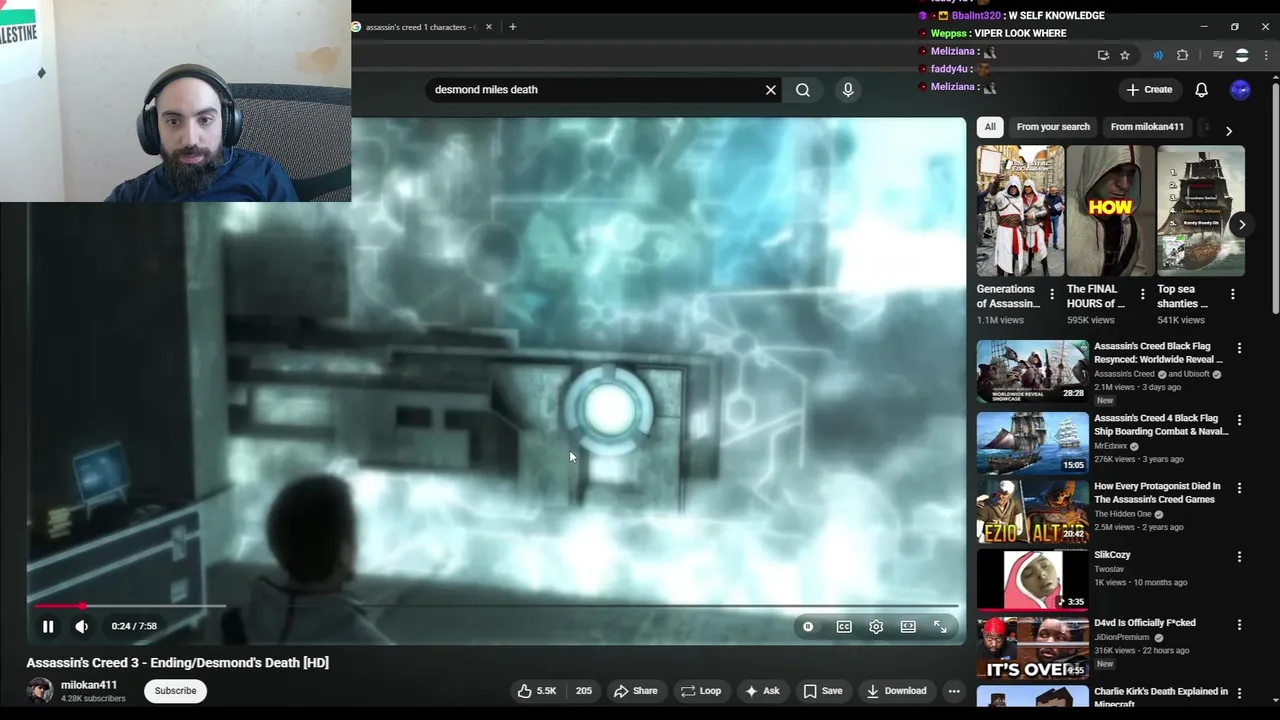Close the 'assassin's creed 1 characters' tab
Screen dimensions: 1280x720
(488, 27)
